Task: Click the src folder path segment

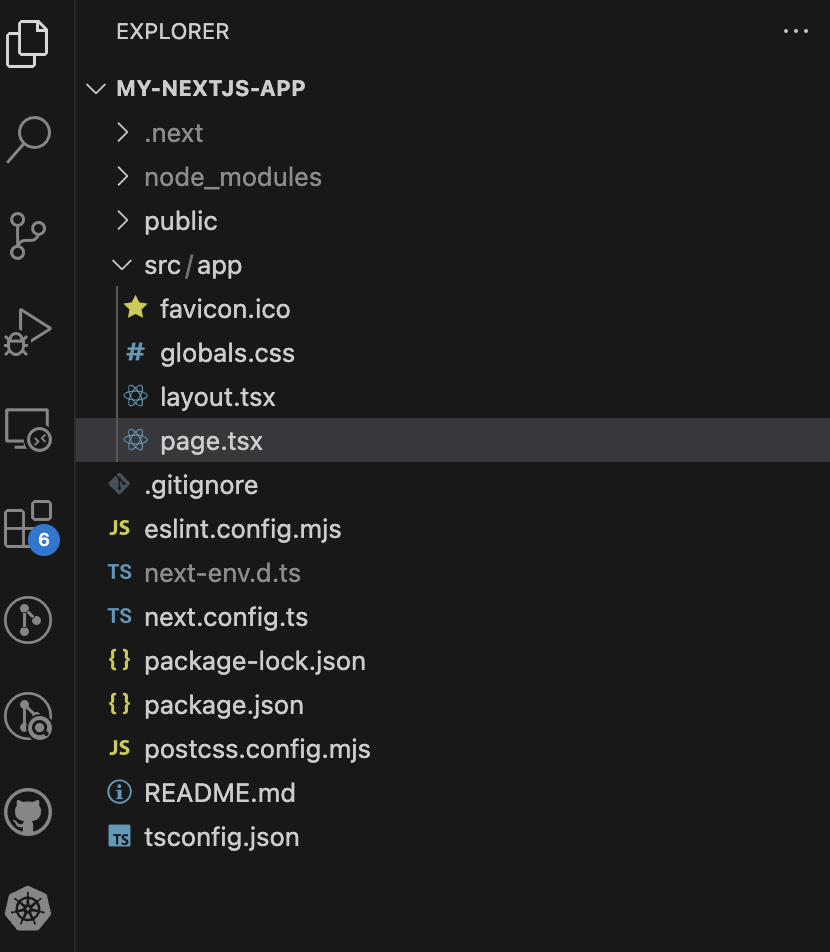Action: (163, 265)
